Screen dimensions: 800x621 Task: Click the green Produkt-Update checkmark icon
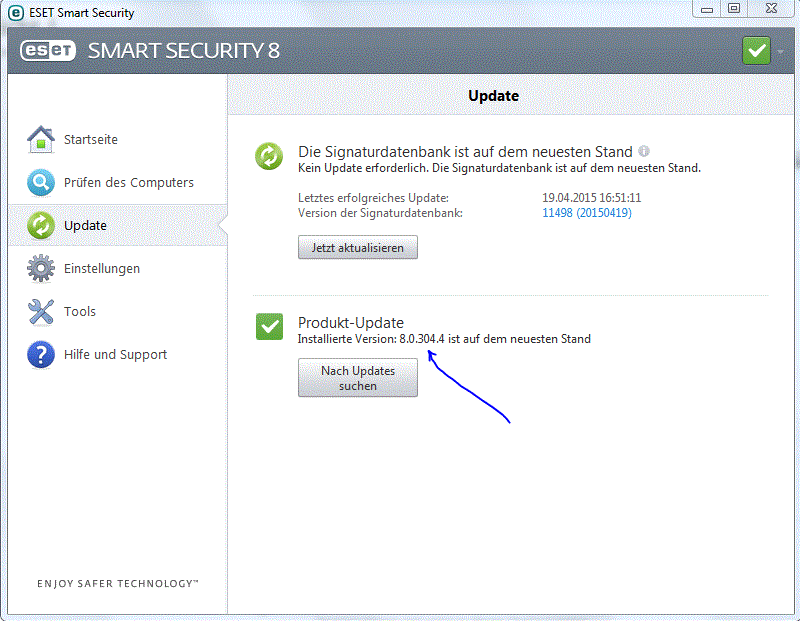(x=269, y=326)
